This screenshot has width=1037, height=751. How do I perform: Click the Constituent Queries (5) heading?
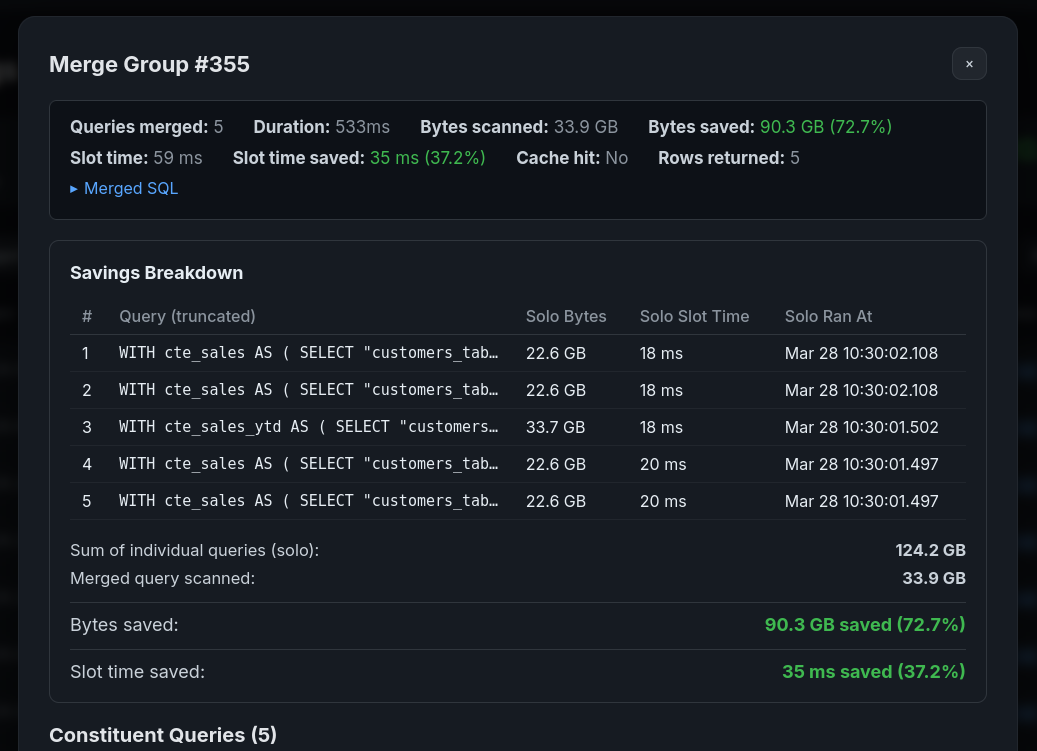coord(163,735)
